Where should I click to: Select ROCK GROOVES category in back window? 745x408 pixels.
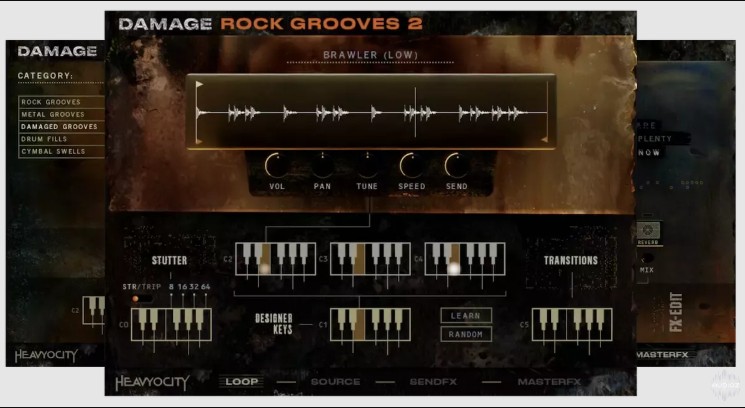pyautogui.click(x=61, y=102)
